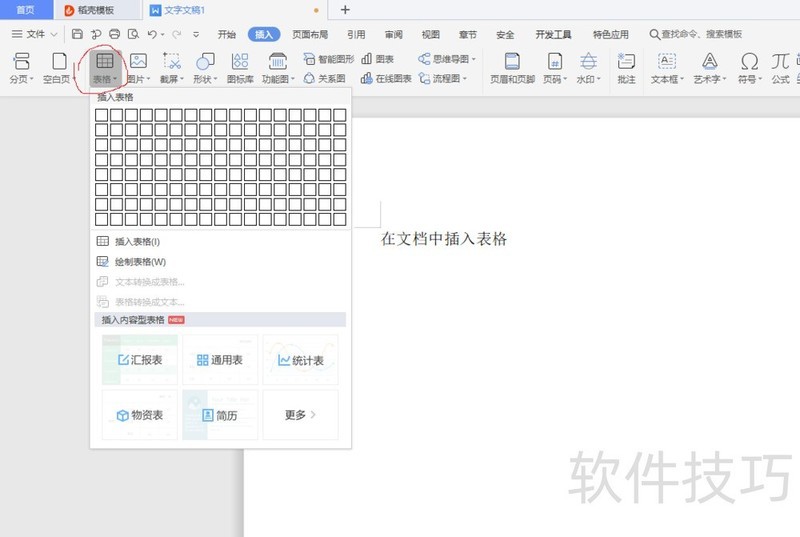Select the 汇报表 template thumbnail
The image size is (800, 537).
tap(140, 360)
